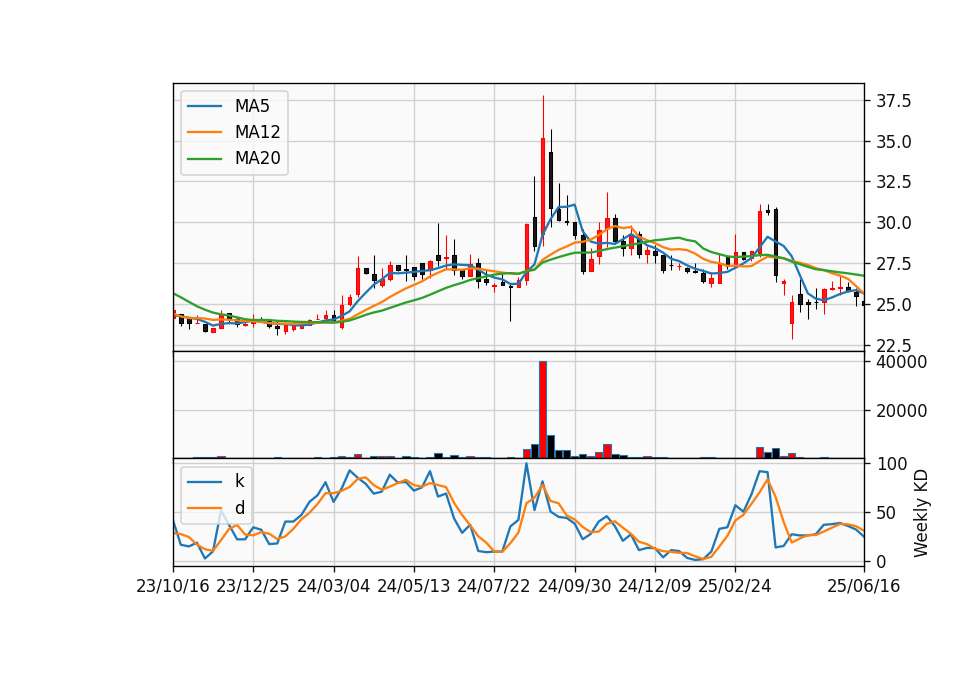Viewport: 960px width, 690px height.
Task: Click the 25/02/24 date tick label
Action: tap(735, 586)
